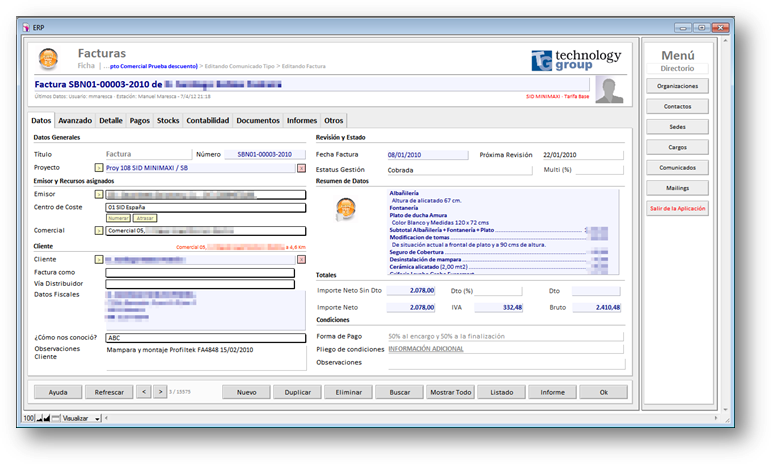The width and height of the screenshot is (771, 464).
Task: Open the Cliente lookup arrow
Action: [98, 258]
